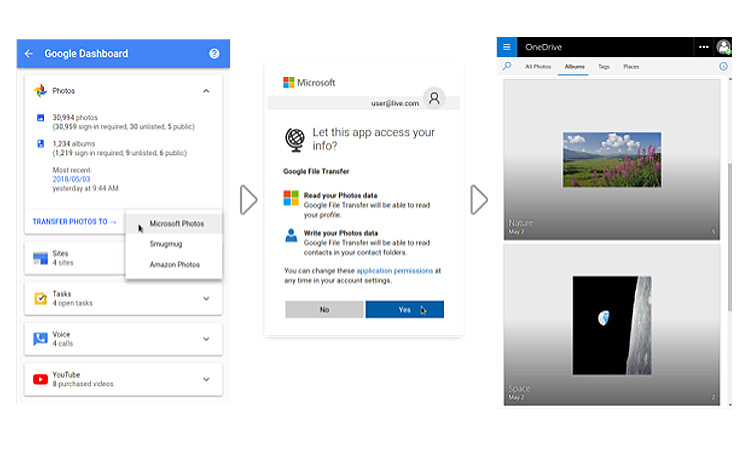Switch to the Places tab in OneDrive

pyautogui.click(x=631, y=67)
